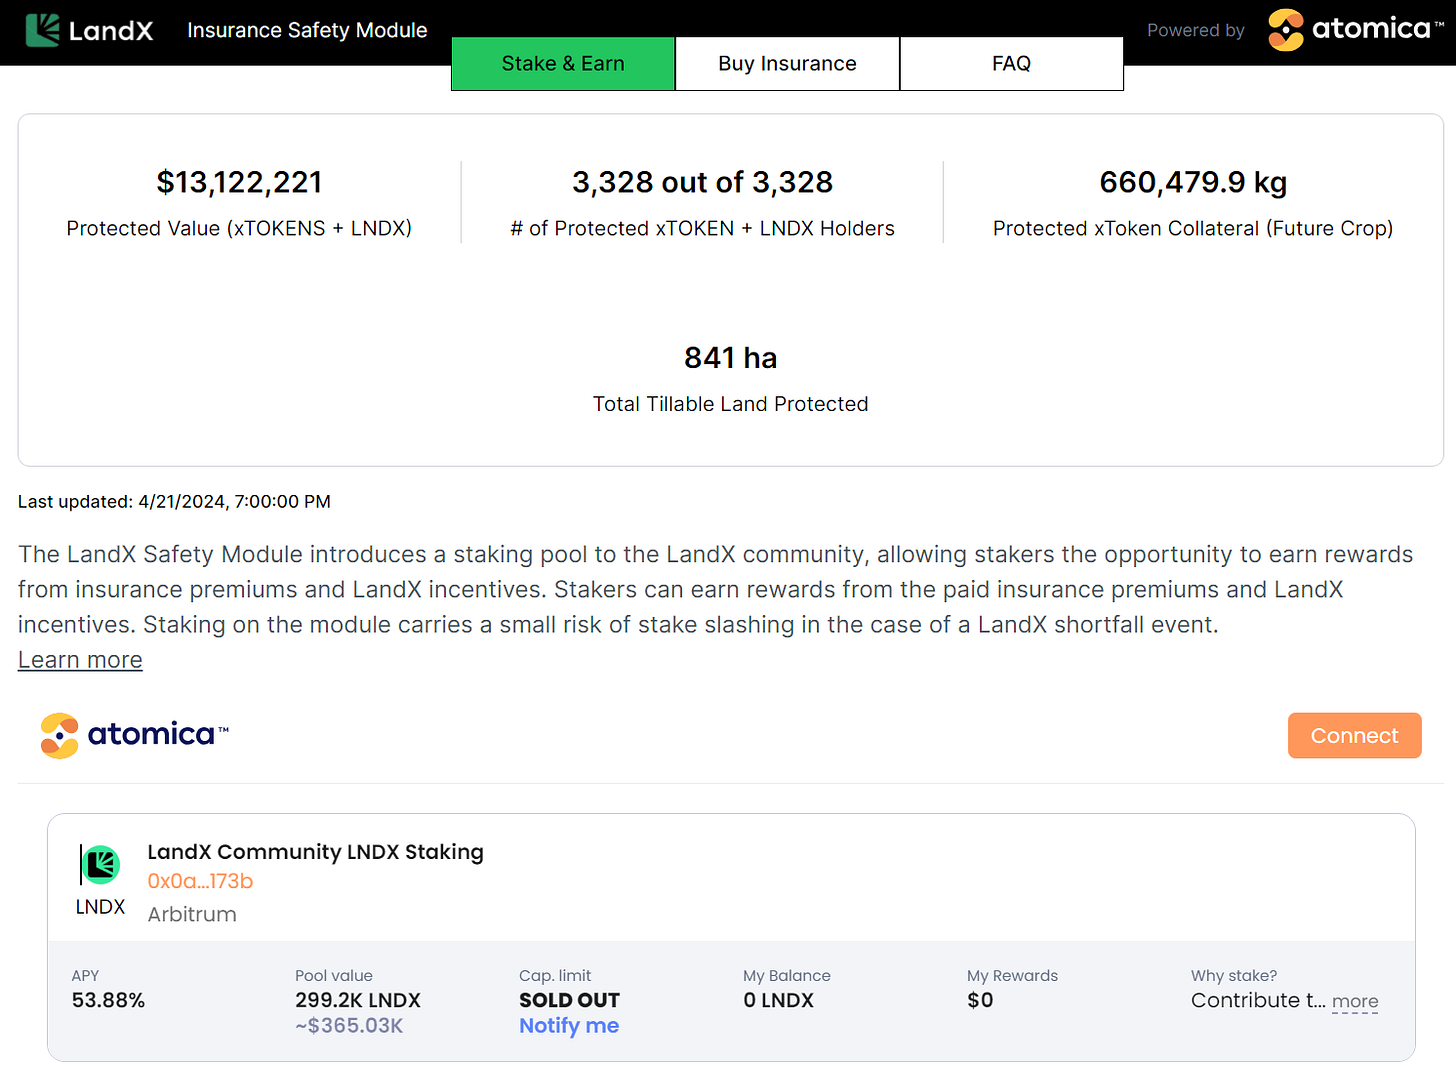Click the 'My Balance' column label
Screen dimensions: 1456x1067
click(x=787, y=975)
